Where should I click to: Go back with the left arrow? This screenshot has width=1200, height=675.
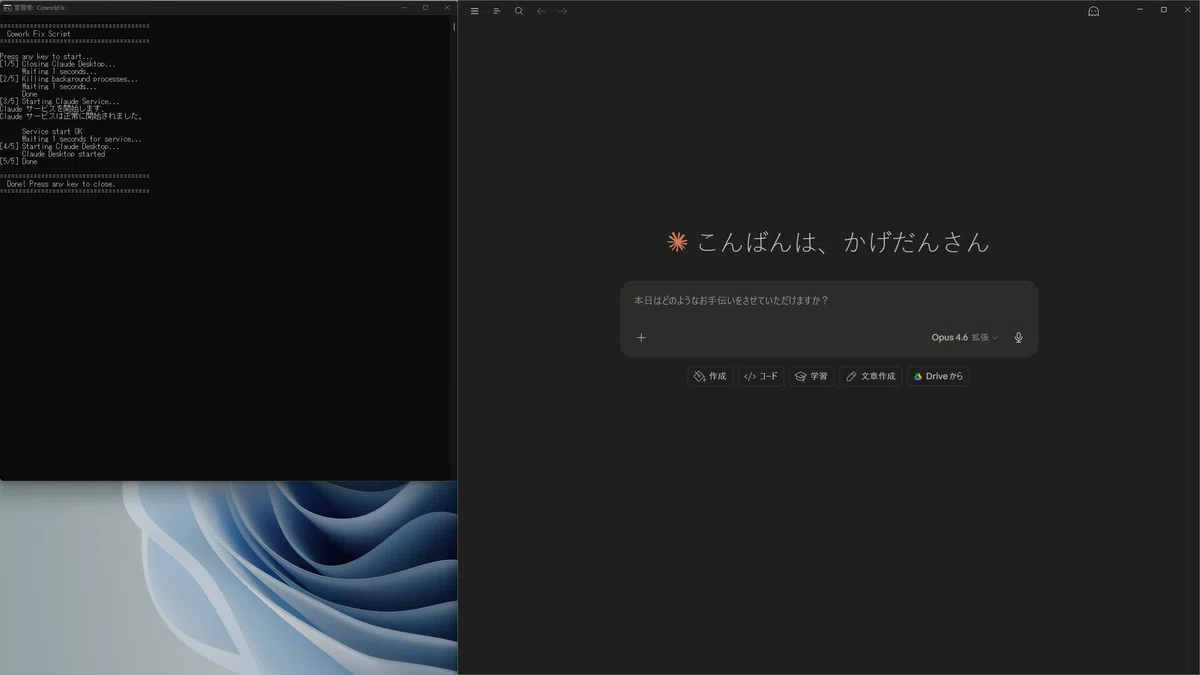[x=542, y=11]
